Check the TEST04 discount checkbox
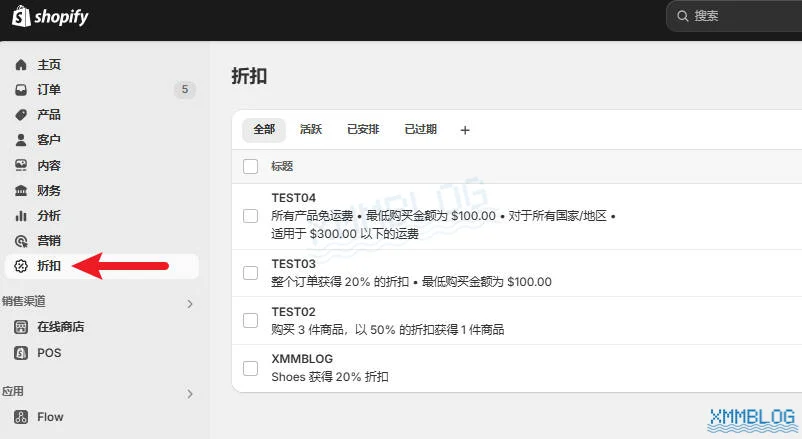Image resolution: width=802 pixels, height=439 pixels. pyautogui.click(x=250, y=216)
